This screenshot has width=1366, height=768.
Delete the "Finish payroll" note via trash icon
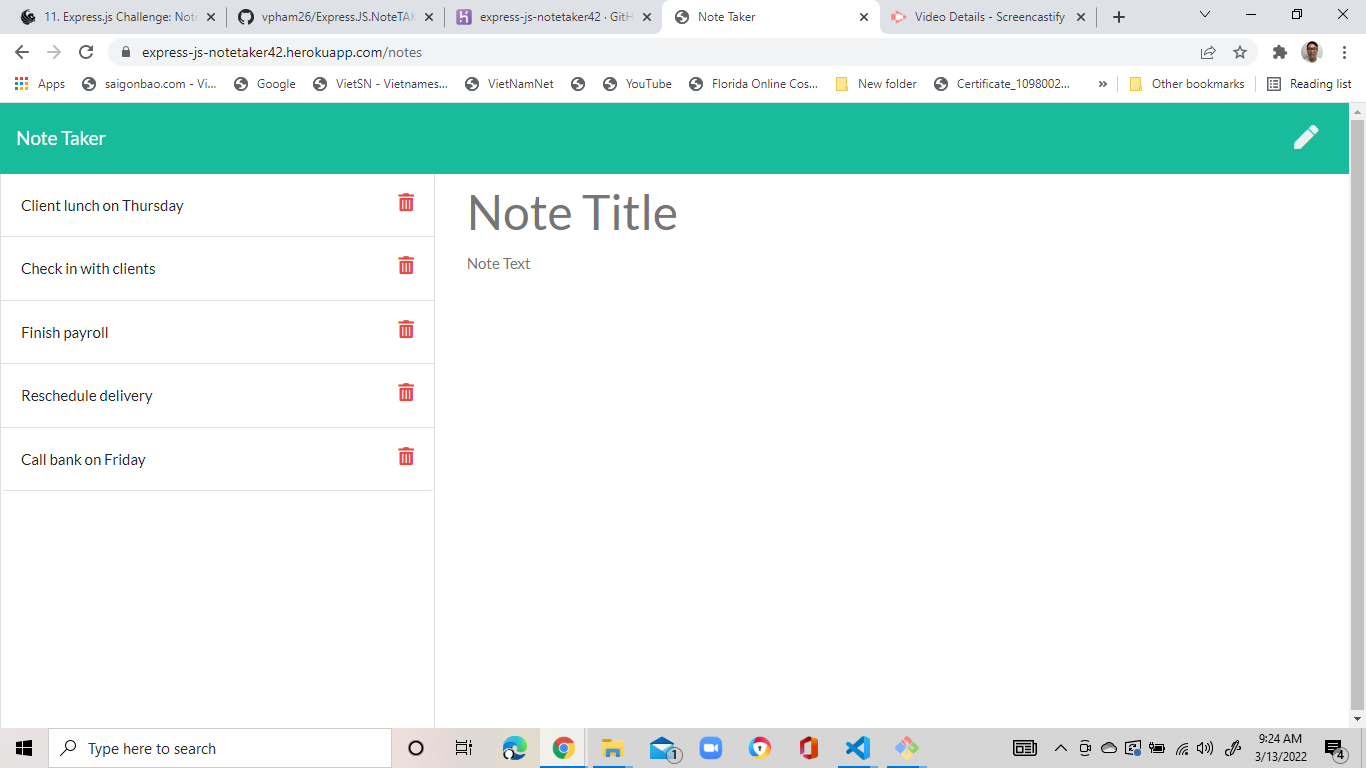[406, 329]
